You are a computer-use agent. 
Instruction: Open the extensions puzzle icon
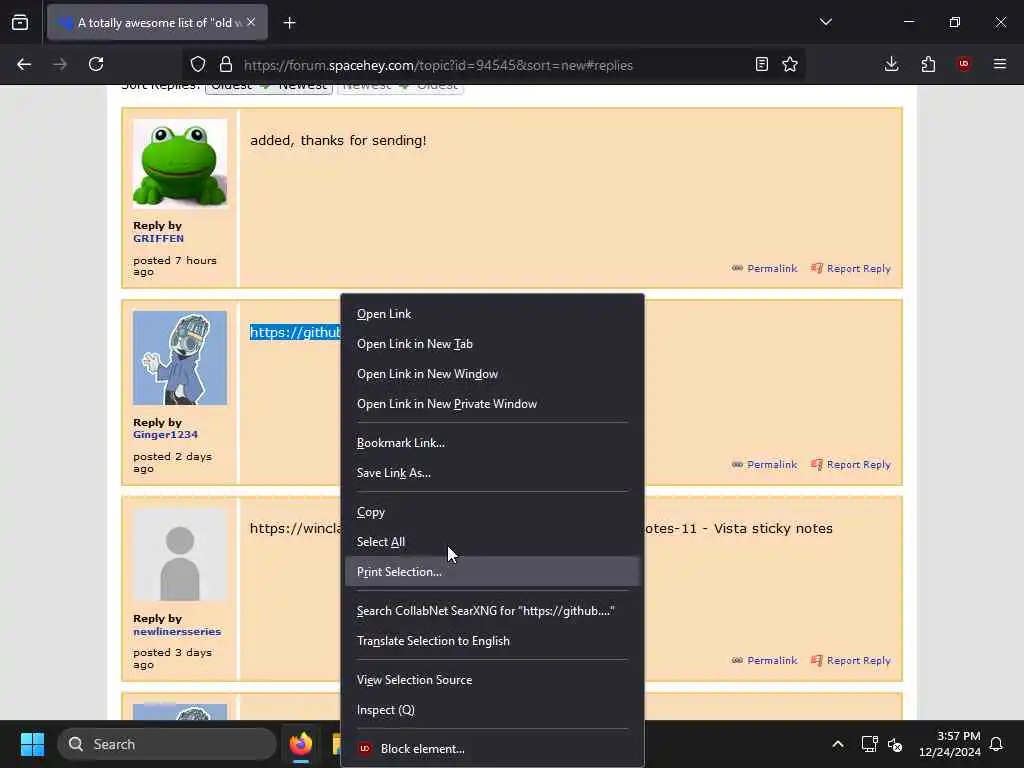[x=928, y=64]
